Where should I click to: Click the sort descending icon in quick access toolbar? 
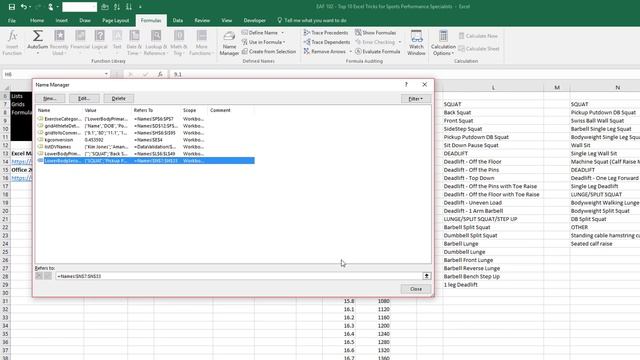[129, 7]
